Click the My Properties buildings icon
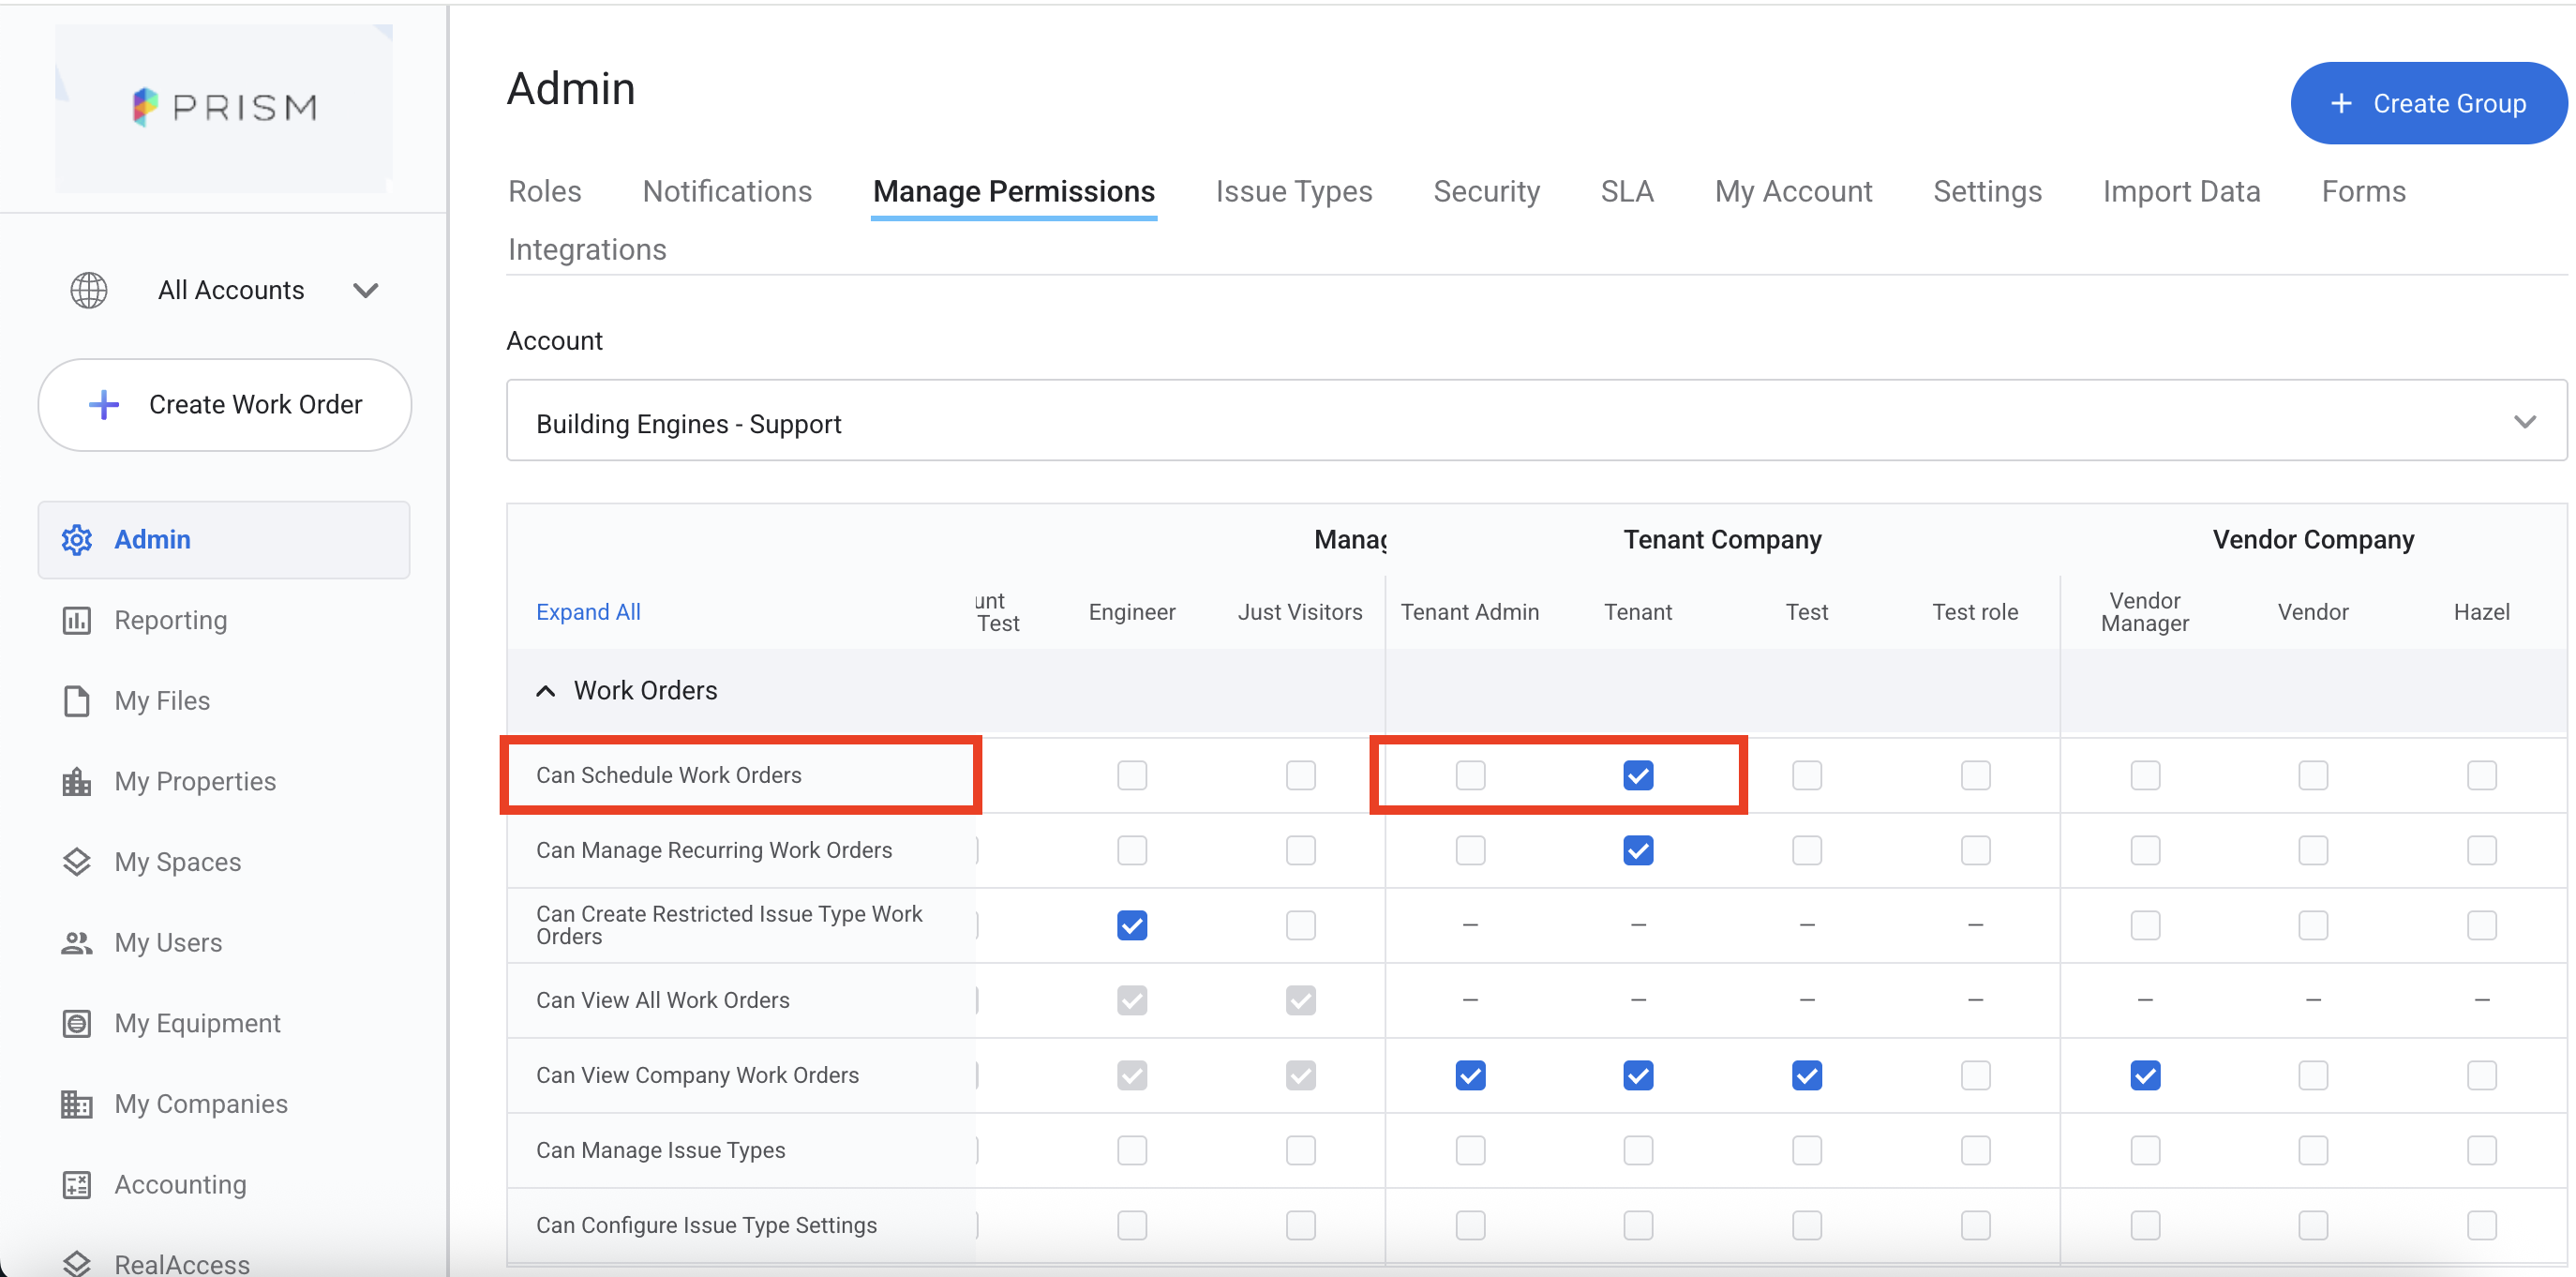This screenshot has height=1277, width=2576. (77, 781)
